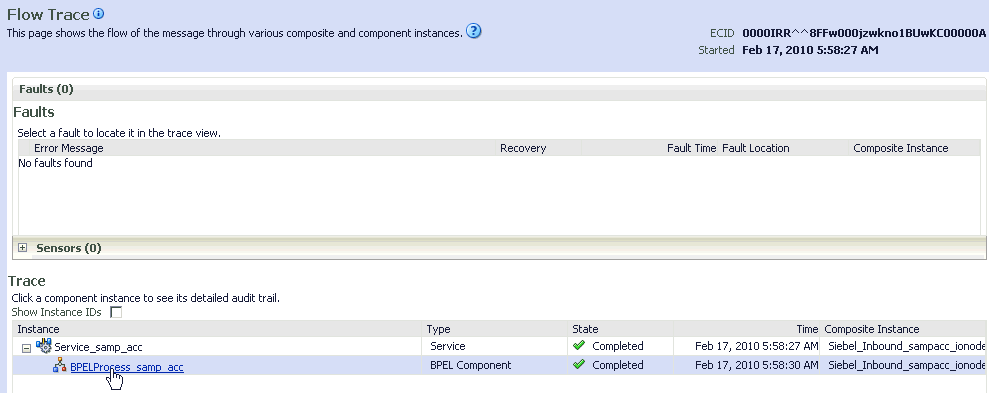Click 'Completed' state in the BPEL Component row
Screen dimensions: 989x393
617,365
